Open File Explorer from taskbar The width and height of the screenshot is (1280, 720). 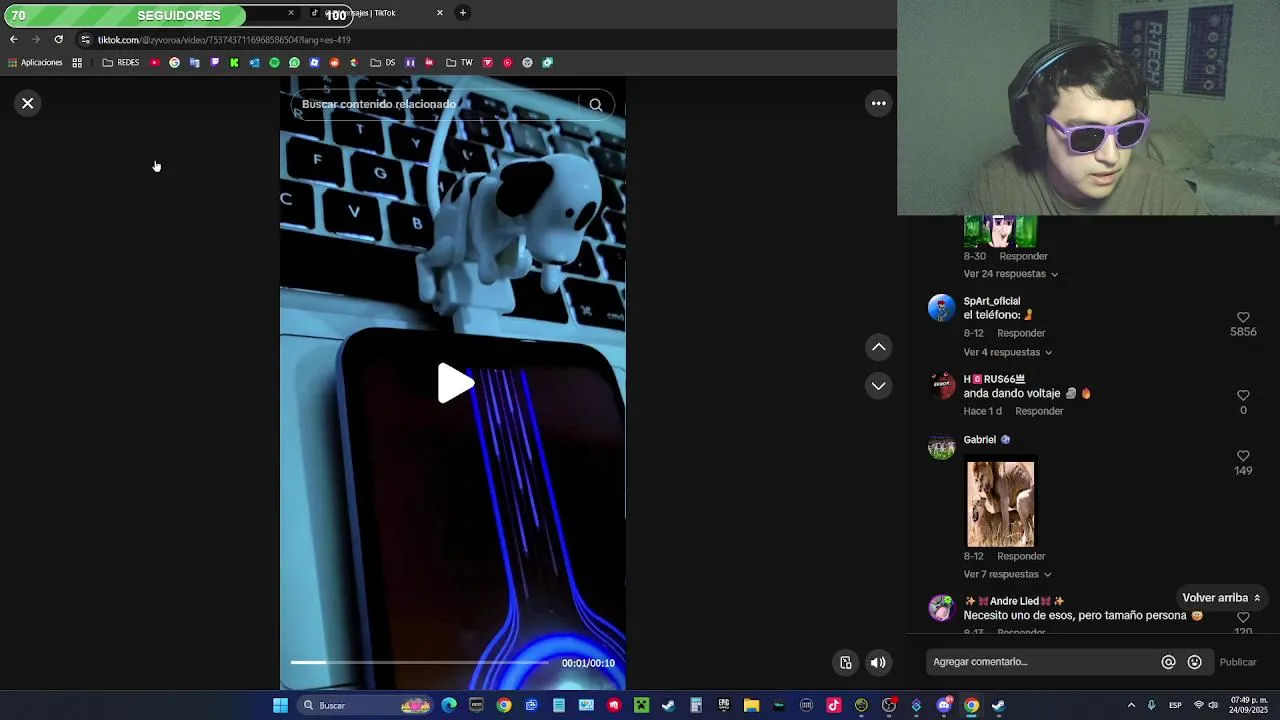(751, 705)
